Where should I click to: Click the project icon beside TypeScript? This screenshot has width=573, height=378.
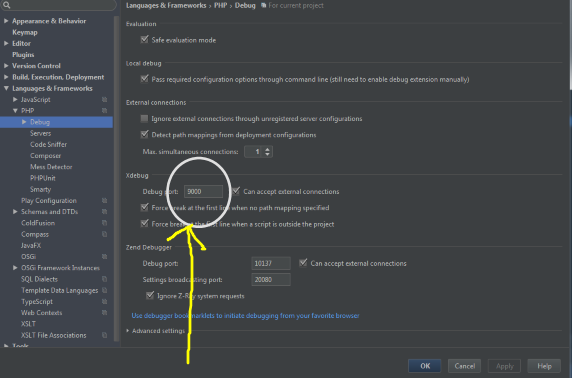coord(105,302)
